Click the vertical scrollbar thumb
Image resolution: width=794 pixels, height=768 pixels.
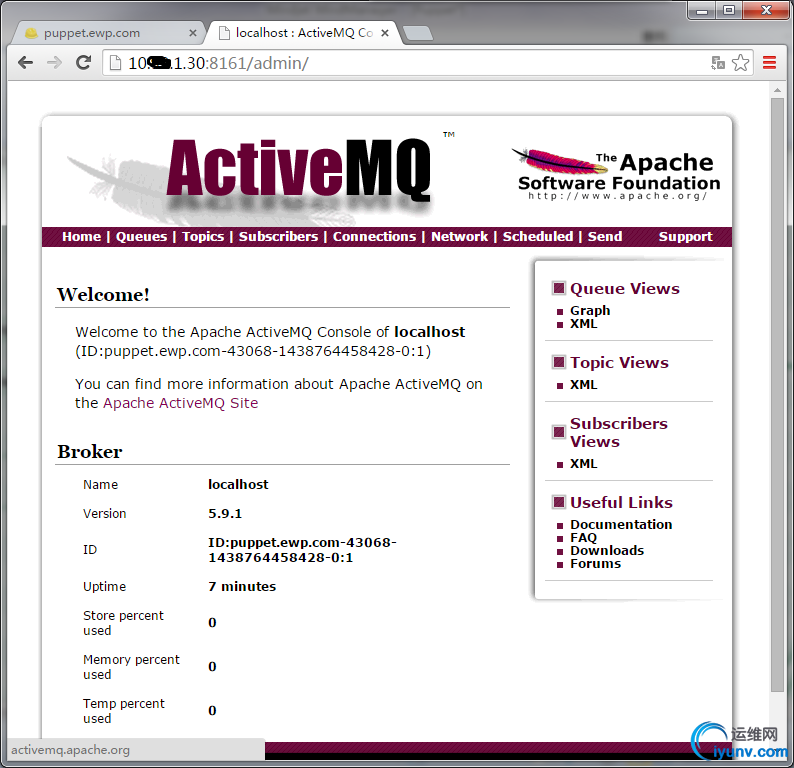pos(777,395)
